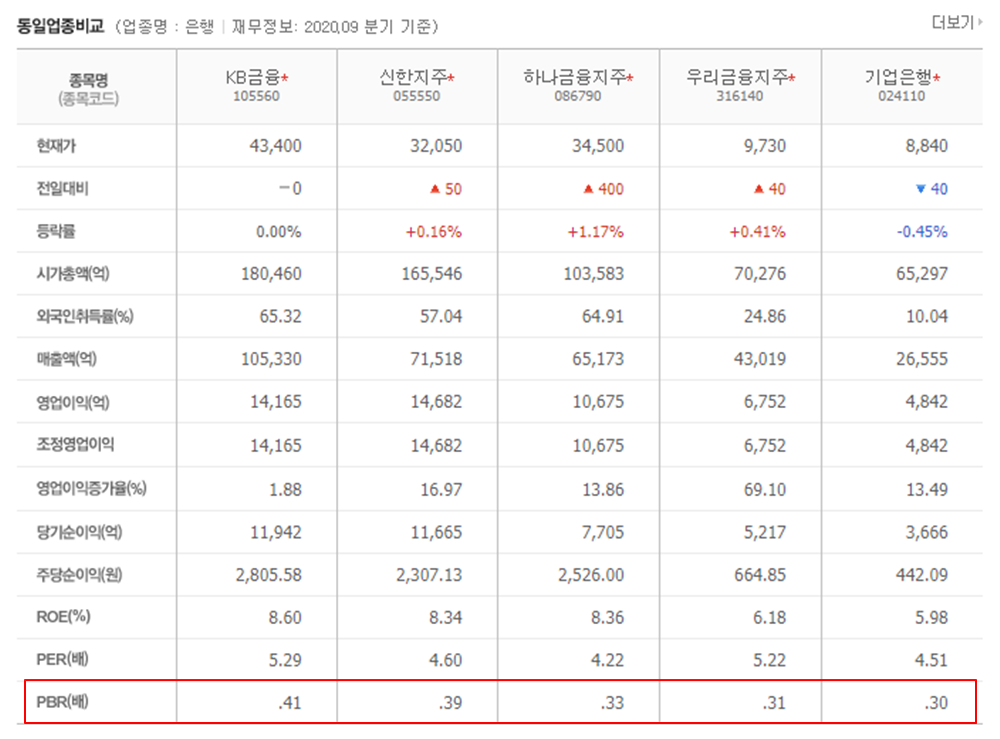Viewport: 1000px width, 739px height.
Task: Click 하나금융지주 current price 34,500
Action: [598, 146]
